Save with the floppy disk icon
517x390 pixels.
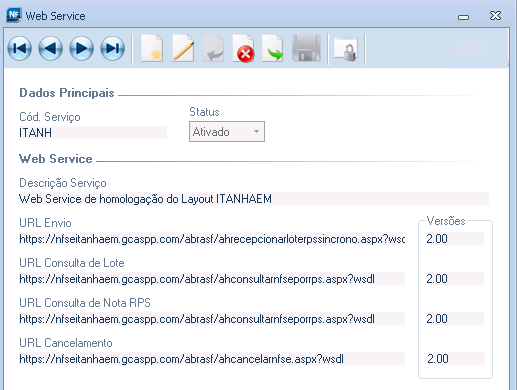pos(306,49)
